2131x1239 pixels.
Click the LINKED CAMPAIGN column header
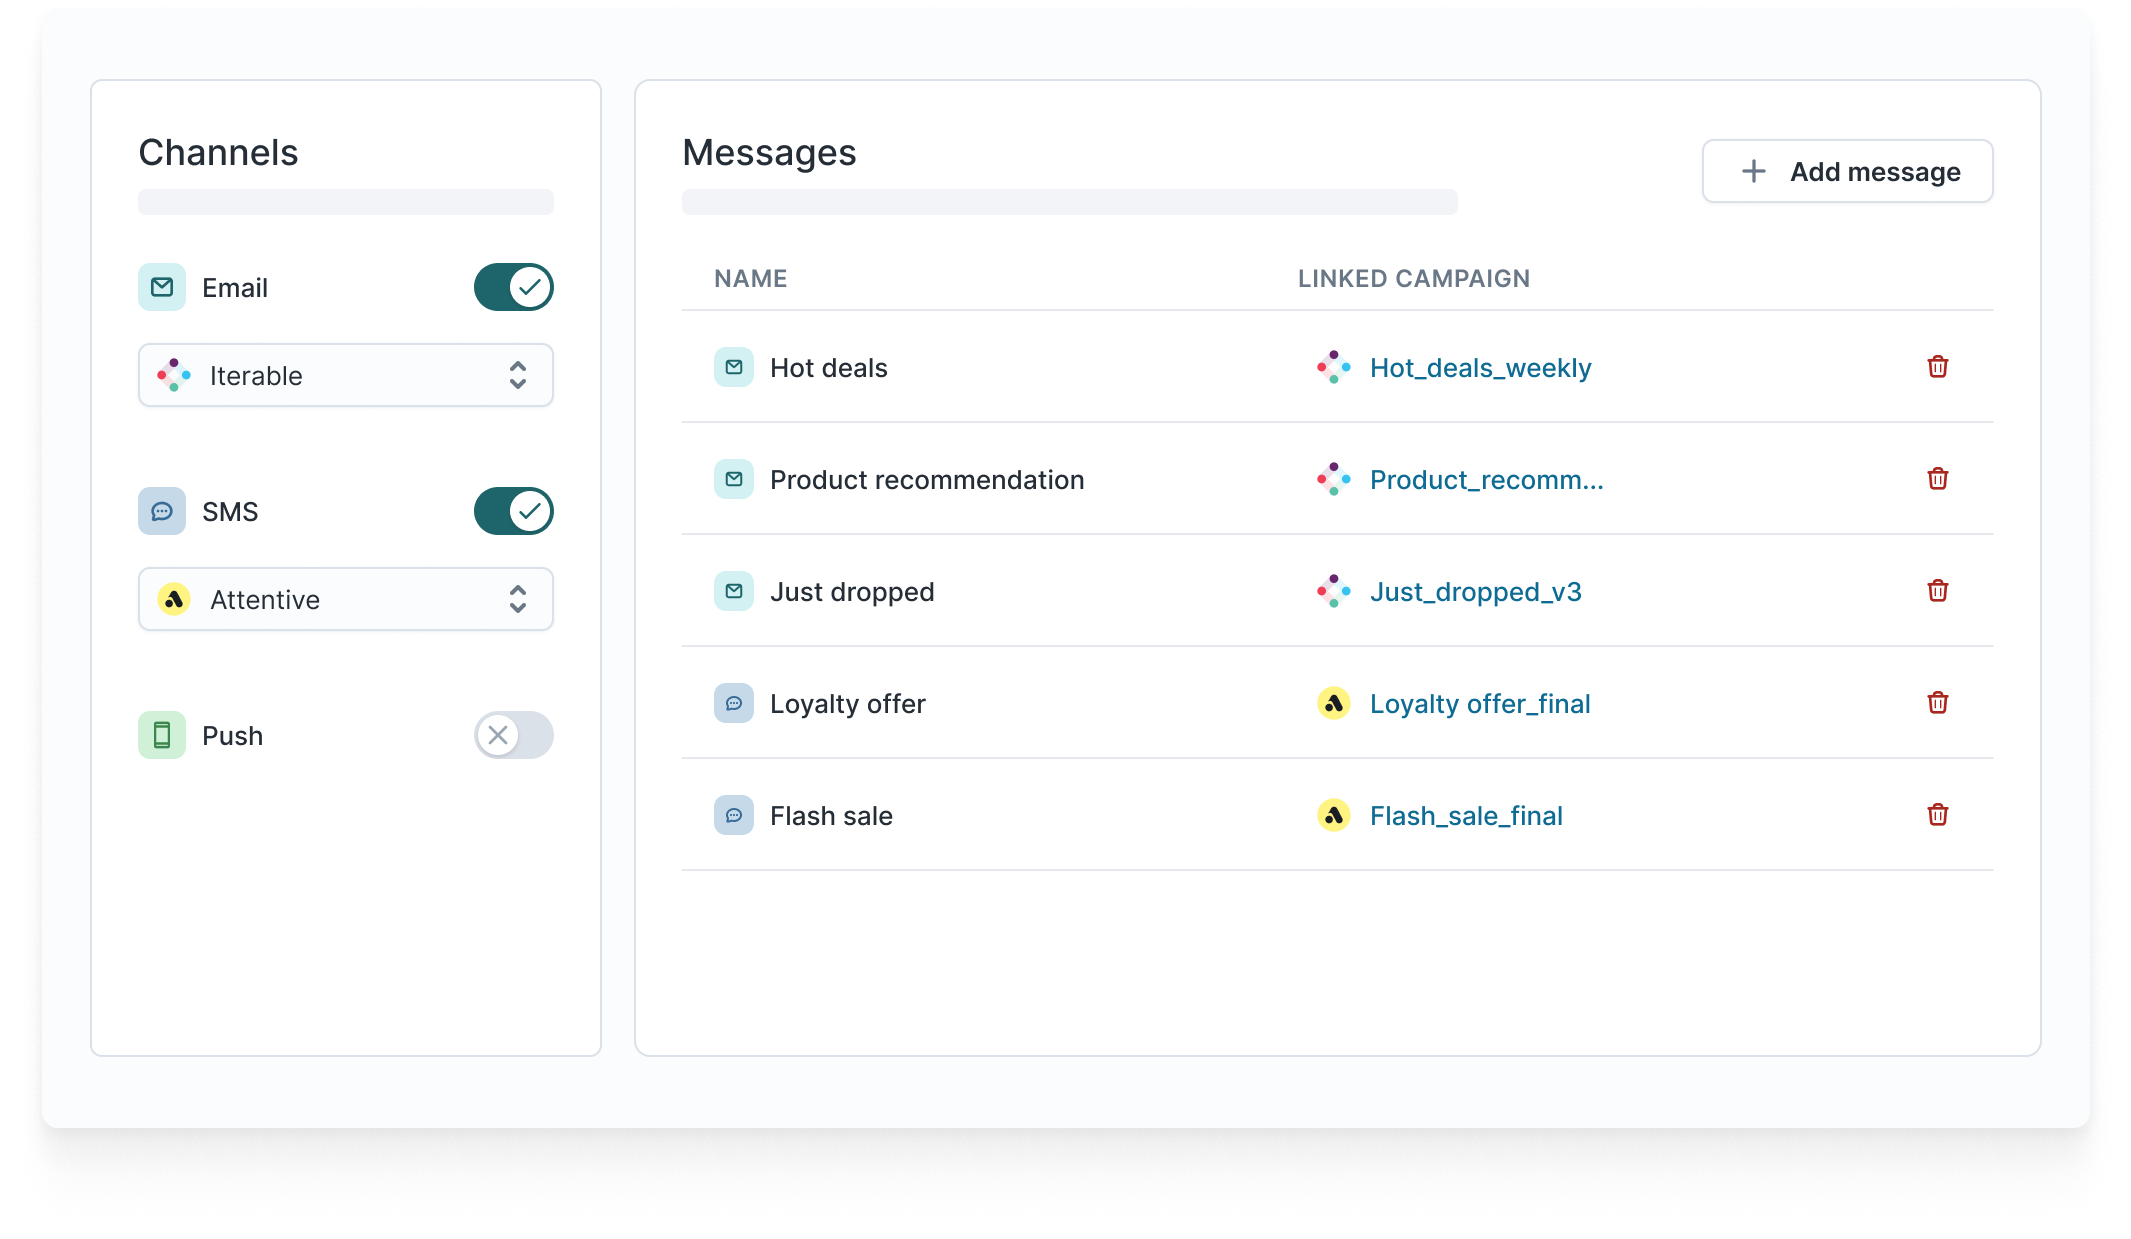click(1413, 279)
